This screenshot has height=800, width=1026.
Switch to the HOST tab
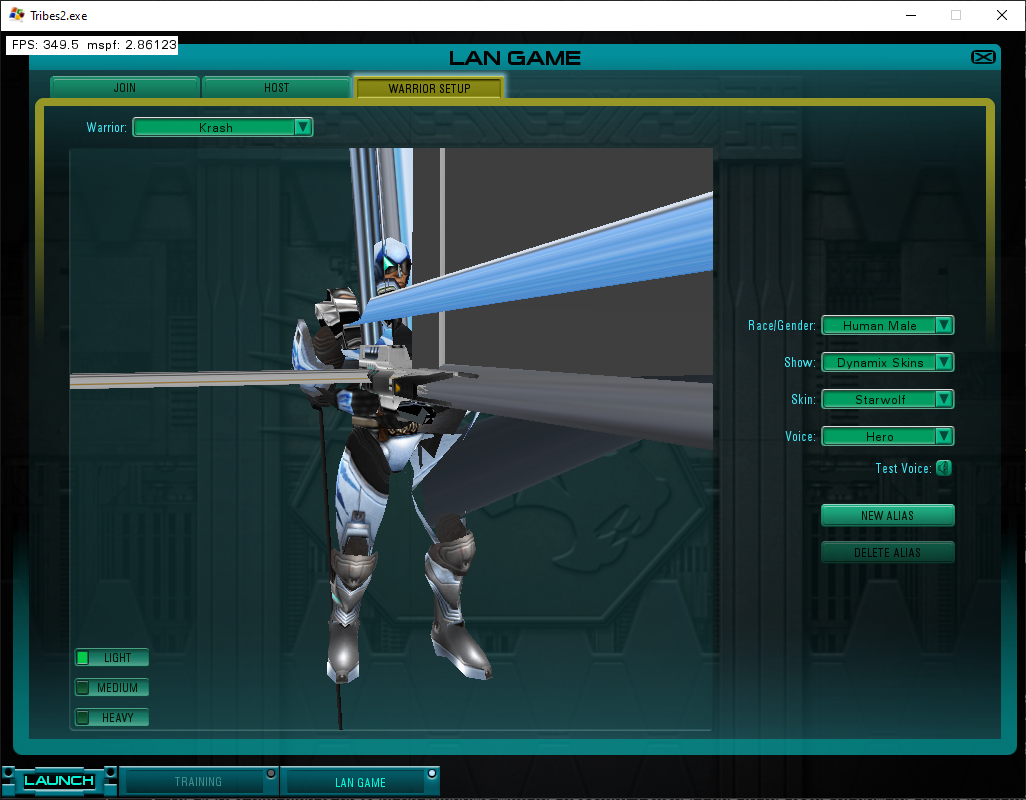(277, 88)
